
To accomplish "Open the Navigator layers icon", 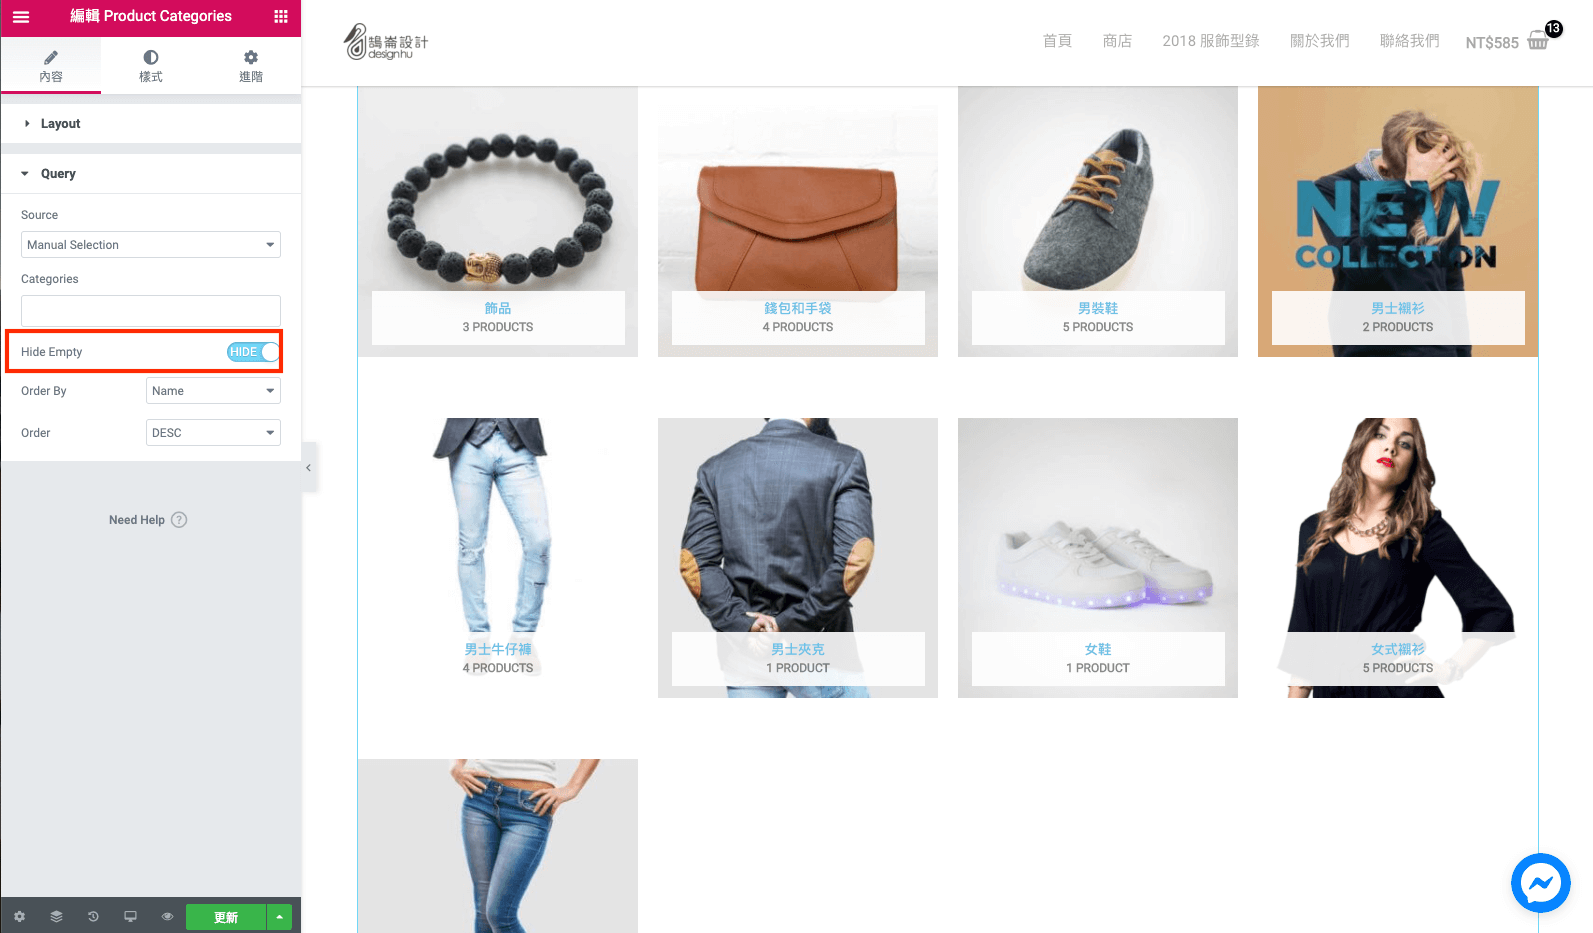I will pos(56,916).
